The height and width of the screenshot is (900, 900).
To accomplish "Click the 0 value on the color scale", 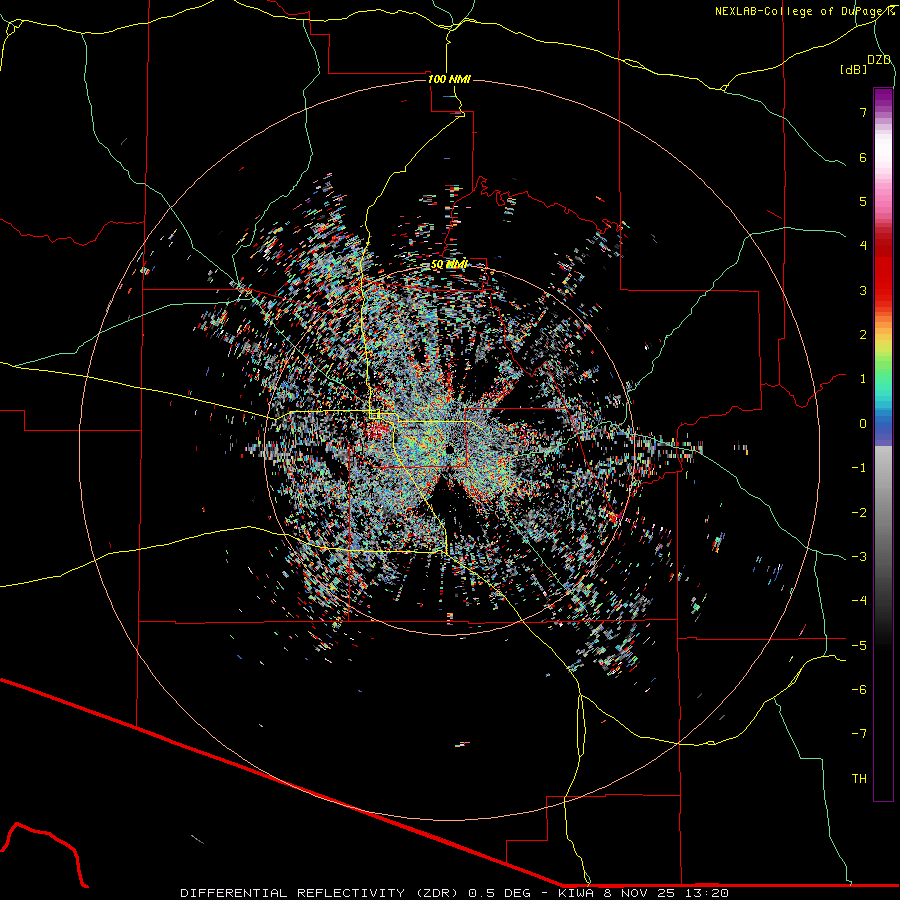I will click(x=863, y=424).
